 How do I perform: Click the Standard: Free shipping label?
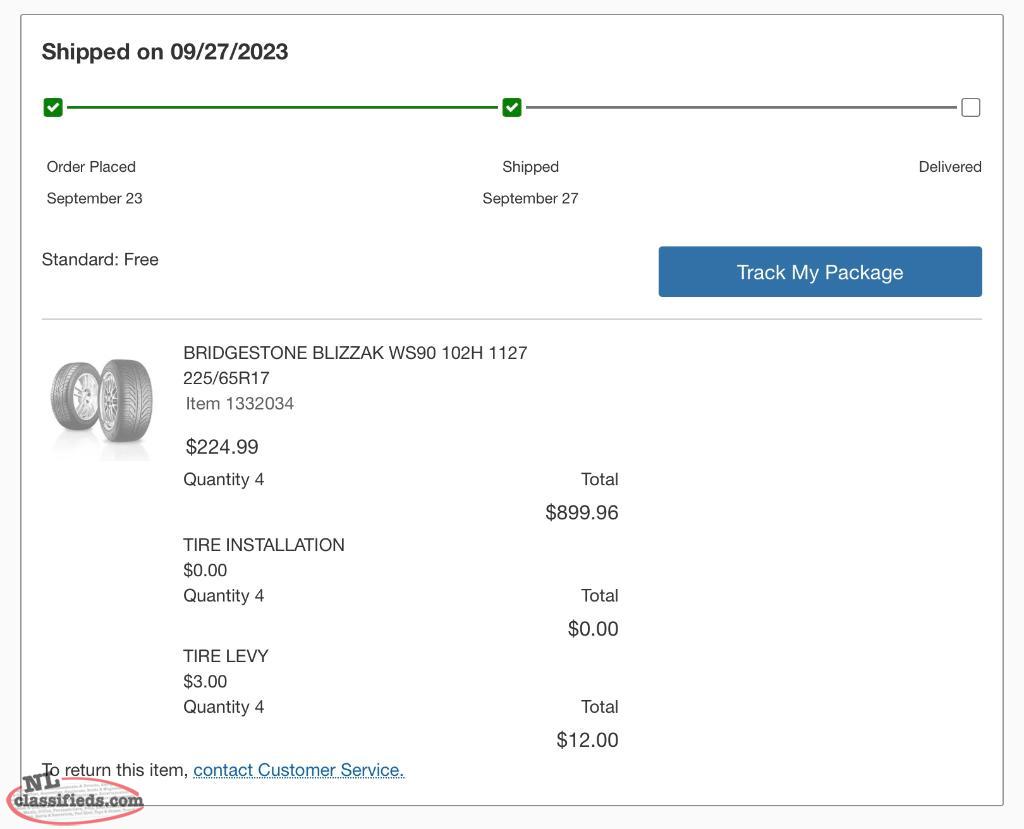(100, 260)
